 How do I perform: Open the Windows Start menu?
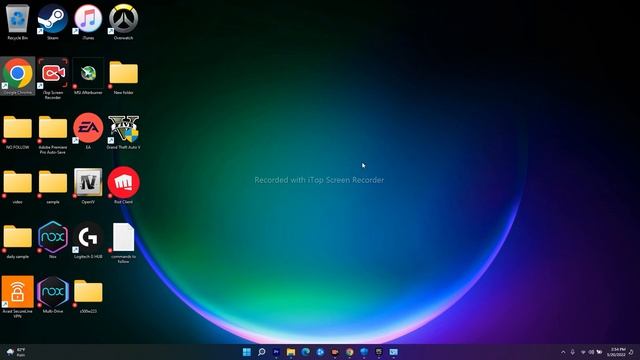tap(247, 352)
